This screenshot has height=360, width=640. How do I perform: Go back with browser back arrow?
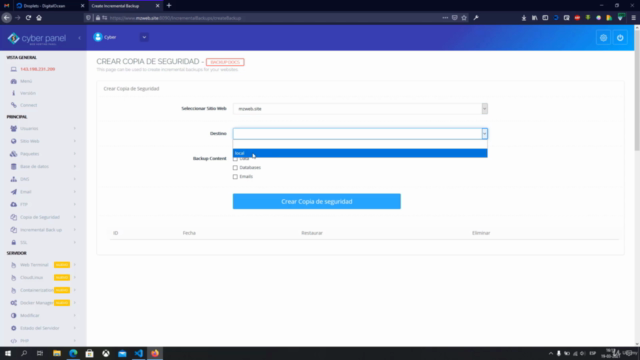(7, 18)
